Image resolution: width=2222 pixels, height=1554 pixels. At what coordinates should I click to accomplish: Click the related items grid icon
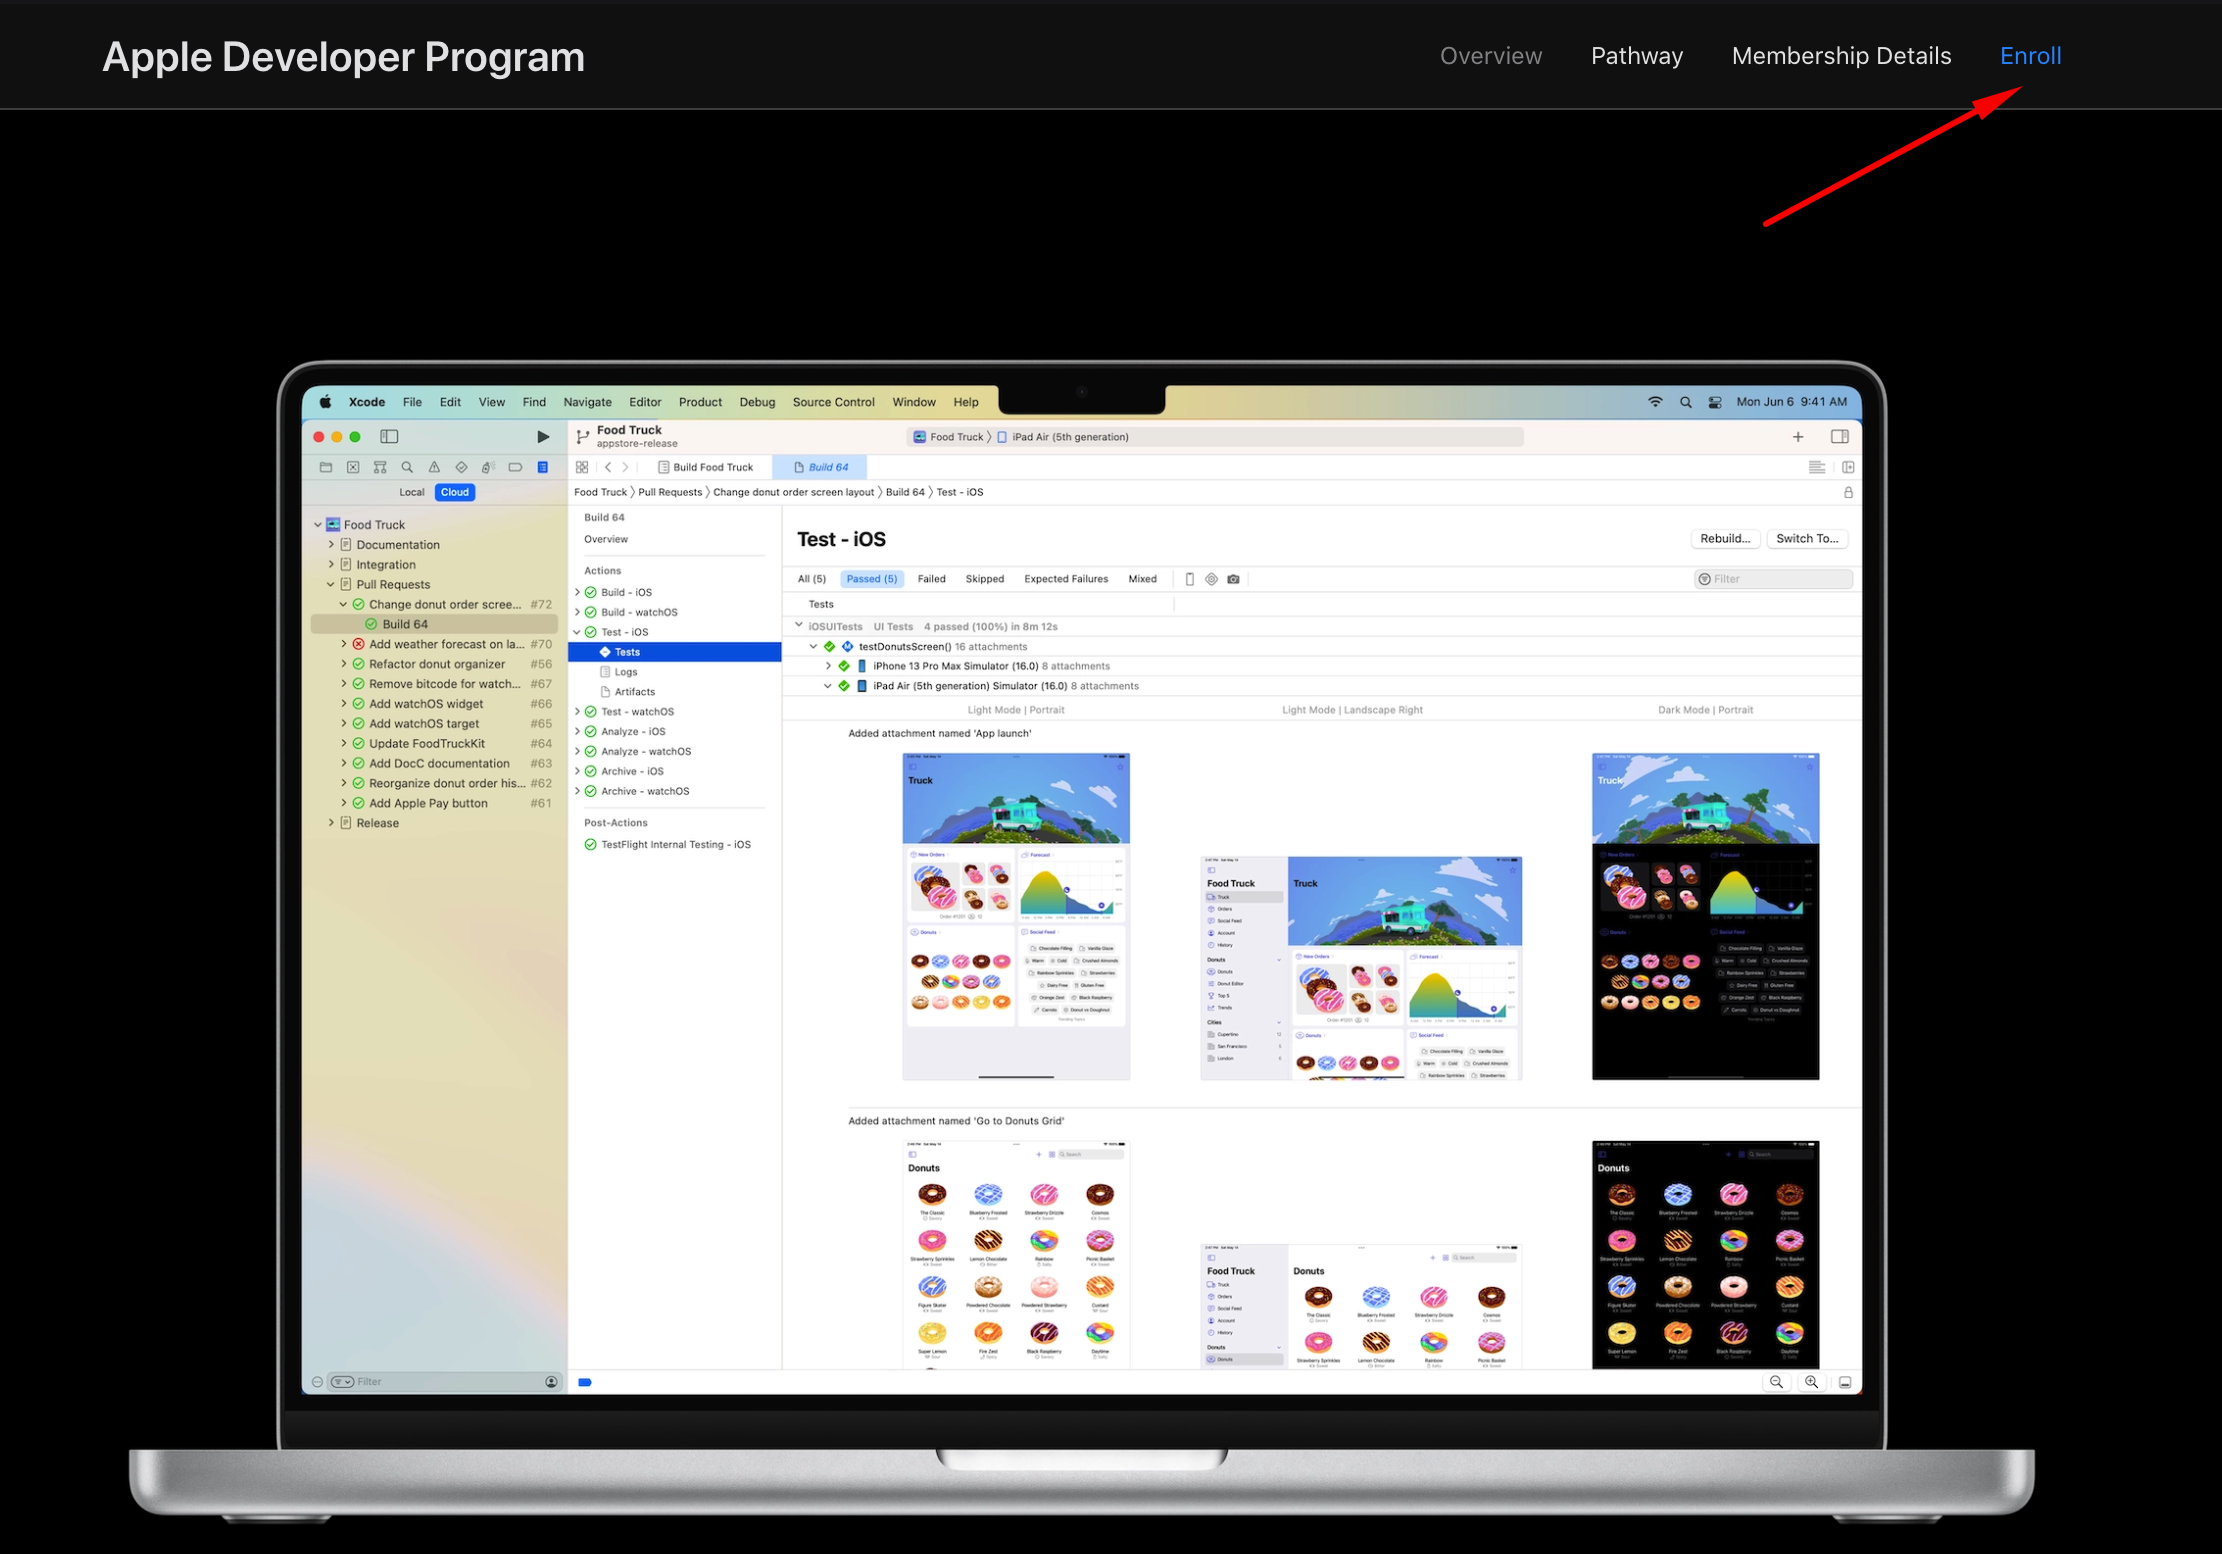coord(582,467)
